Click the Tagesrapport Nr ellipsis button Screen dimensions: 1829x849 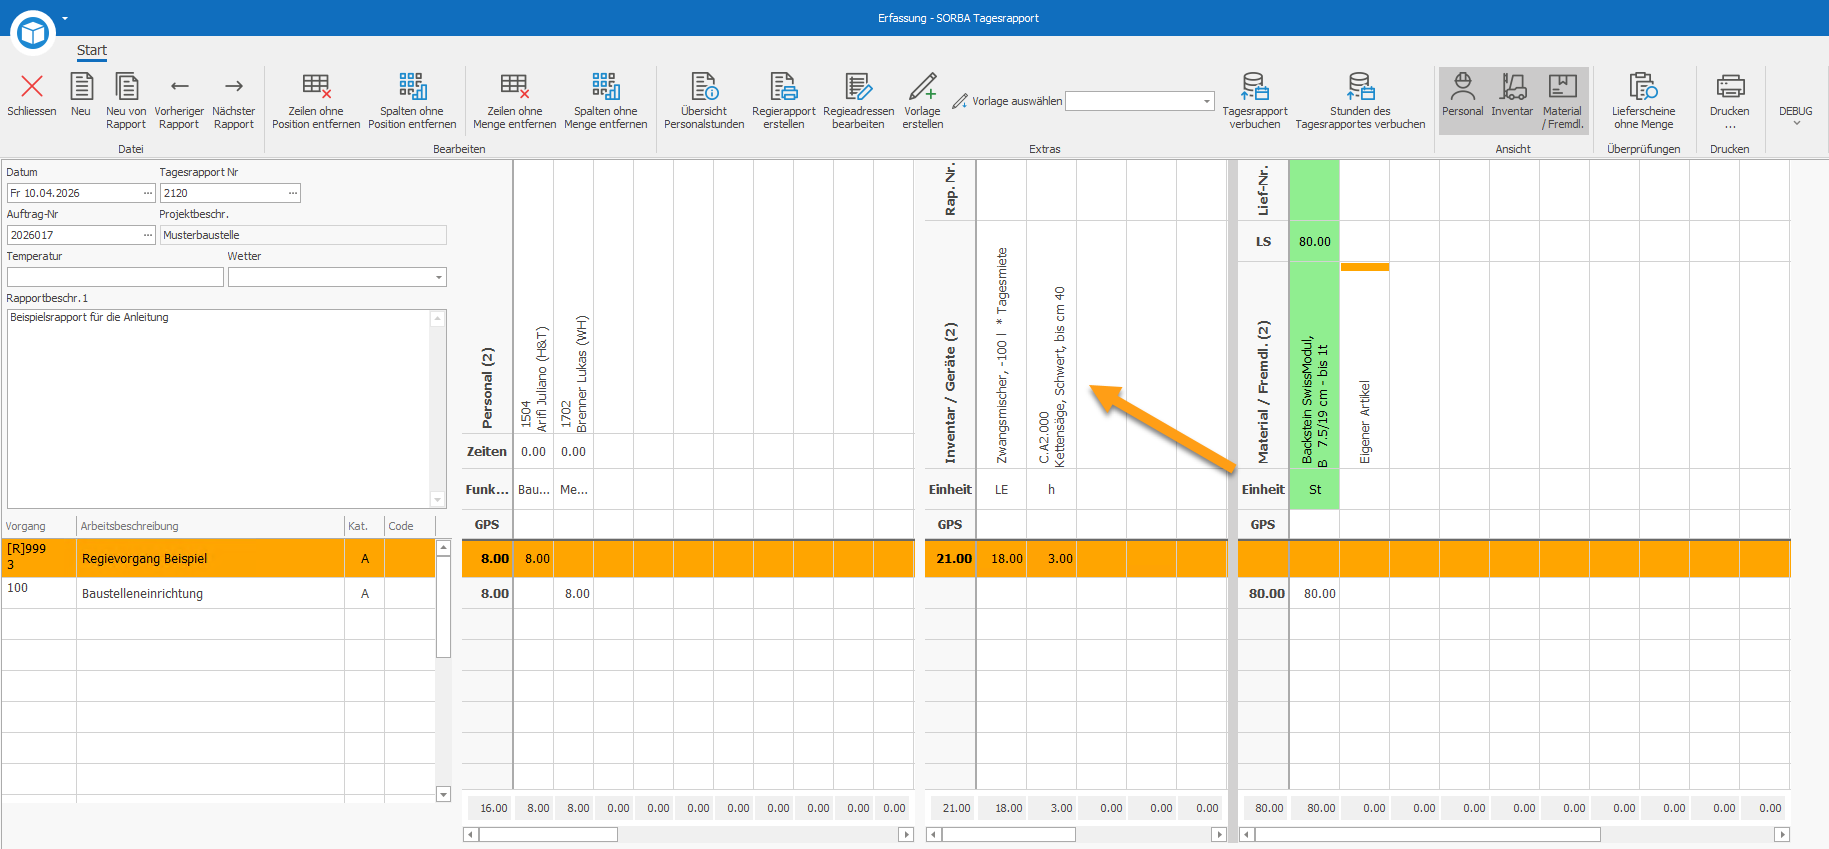point(293,193)
